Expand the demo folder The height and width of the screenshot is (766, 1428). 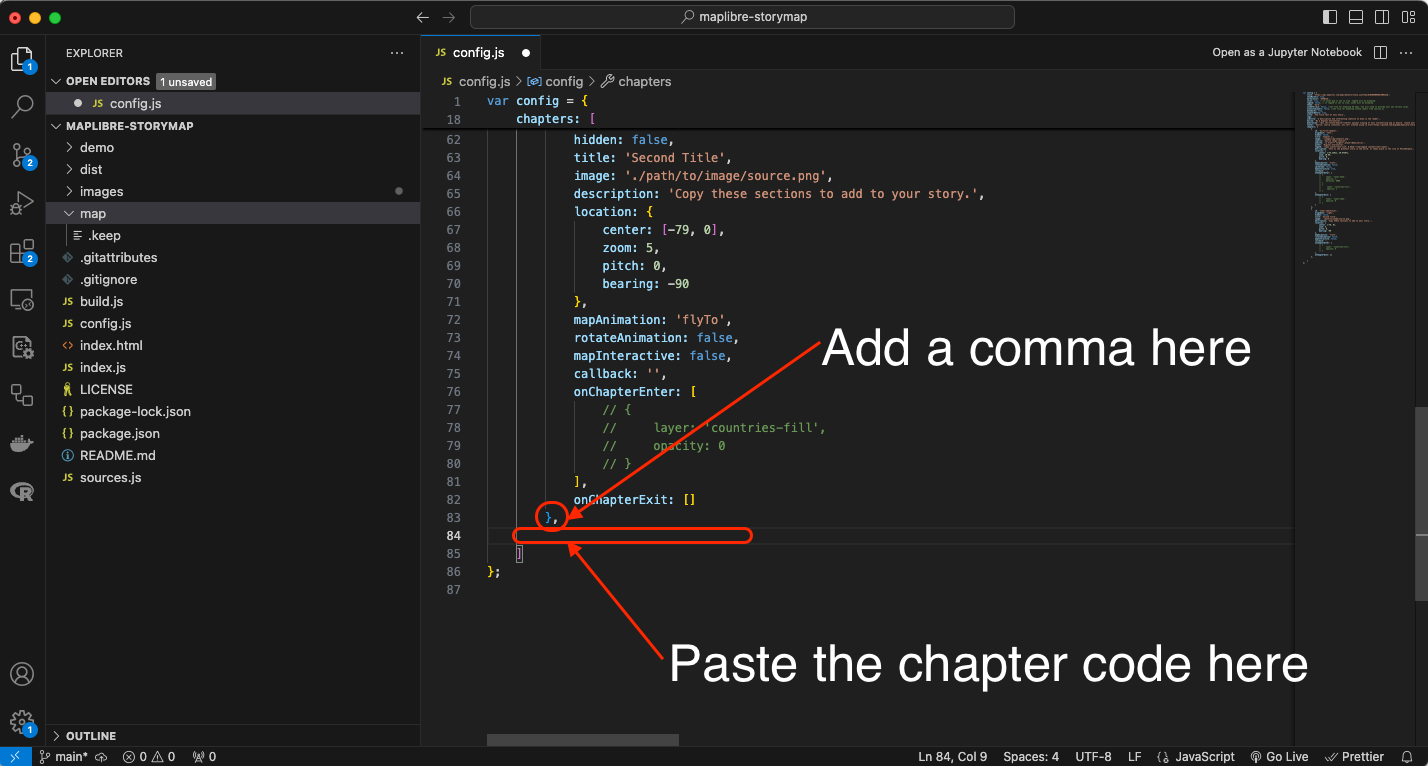[97, 147]
